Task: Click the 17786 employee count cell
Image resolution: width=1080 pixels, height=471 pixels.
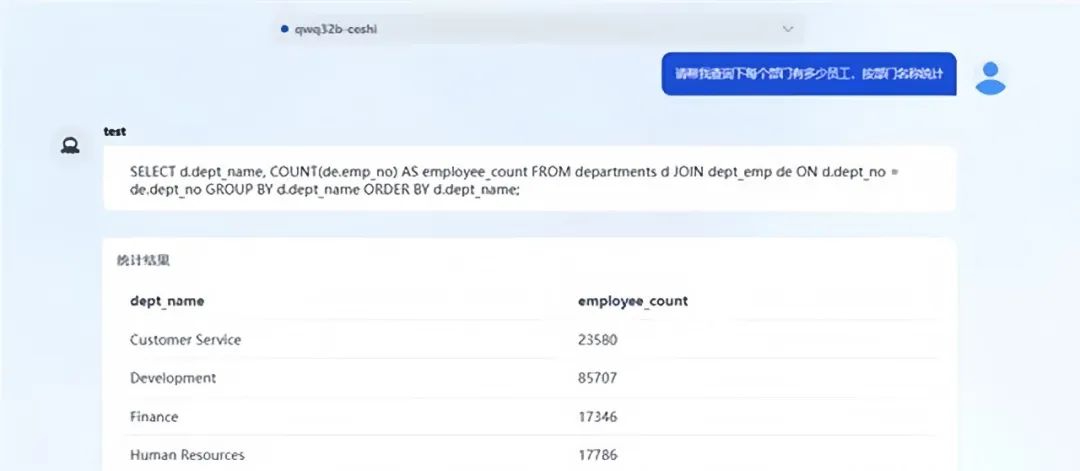Action: coord(597,455)
